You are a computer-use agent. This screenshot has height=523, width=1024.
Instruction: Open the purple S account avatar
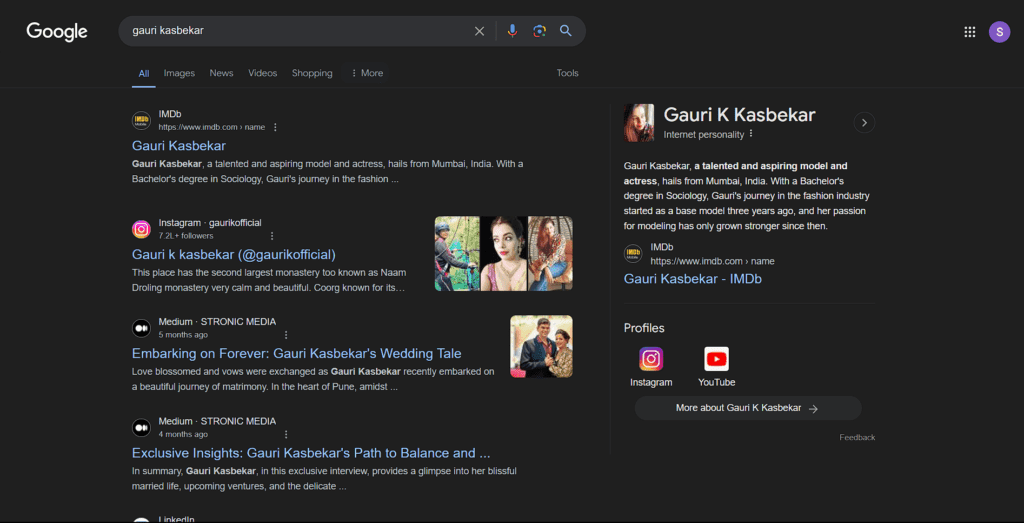pos(999,31)
